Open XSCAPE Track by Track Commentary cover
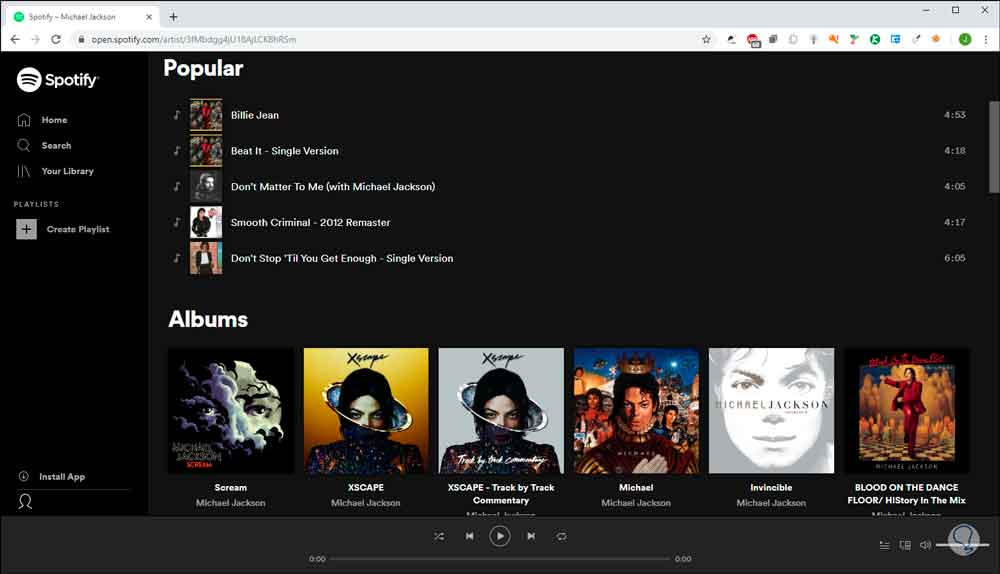Image resolution: width=1000 pixels, height=574 pixels. pos(501,411)
